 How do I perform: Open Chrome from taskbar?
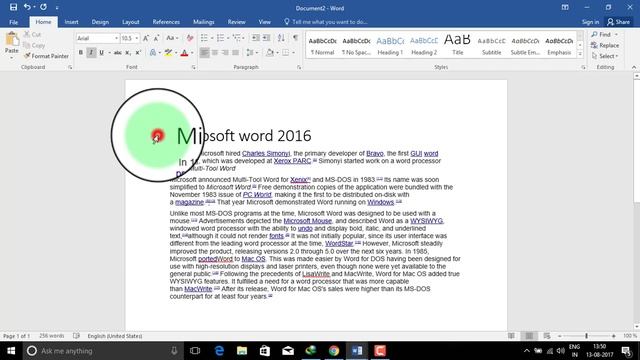334,351
